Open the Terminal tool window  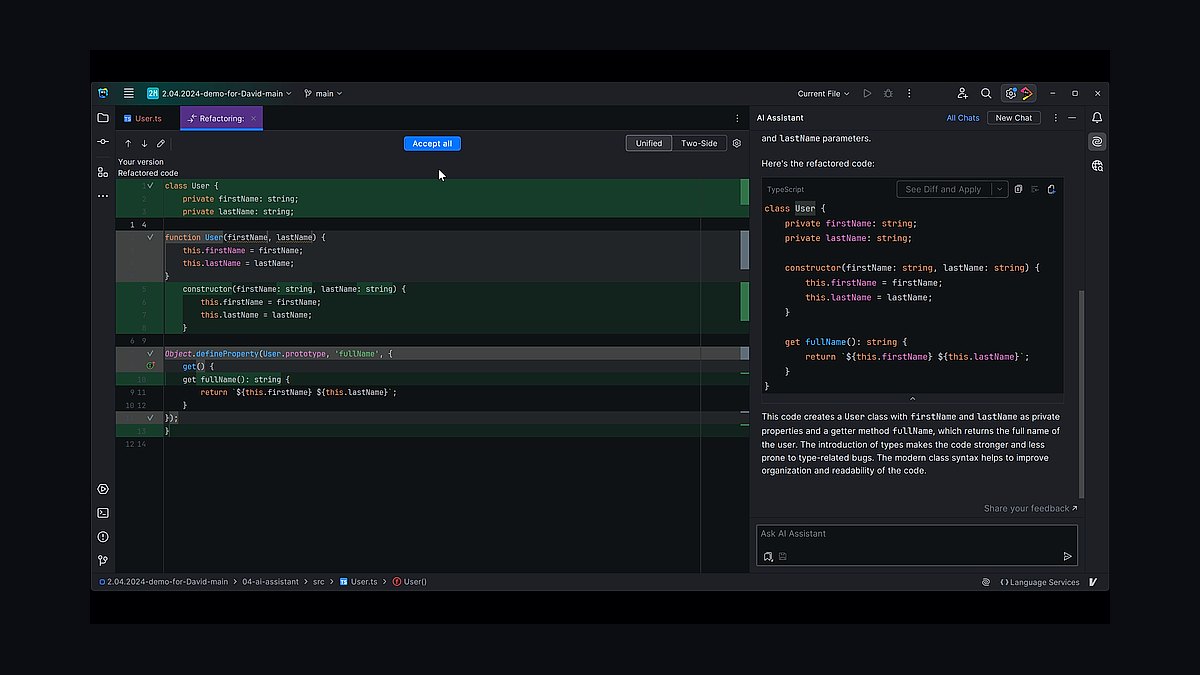[103, 513]
